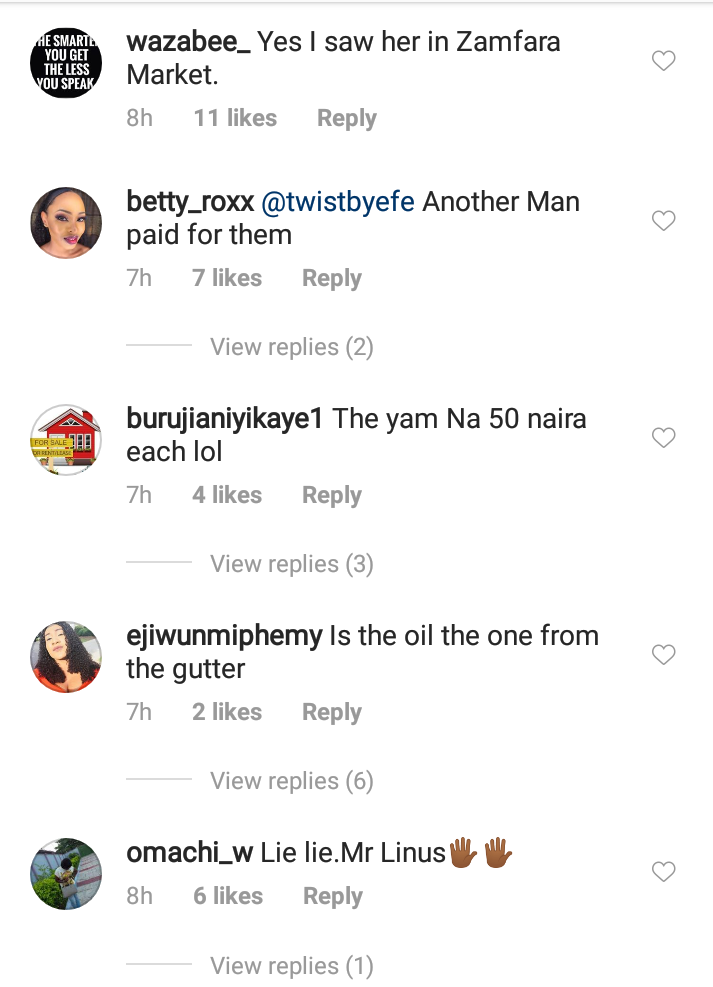Open betty_roxx avatar photo

(x=66, y=223)
